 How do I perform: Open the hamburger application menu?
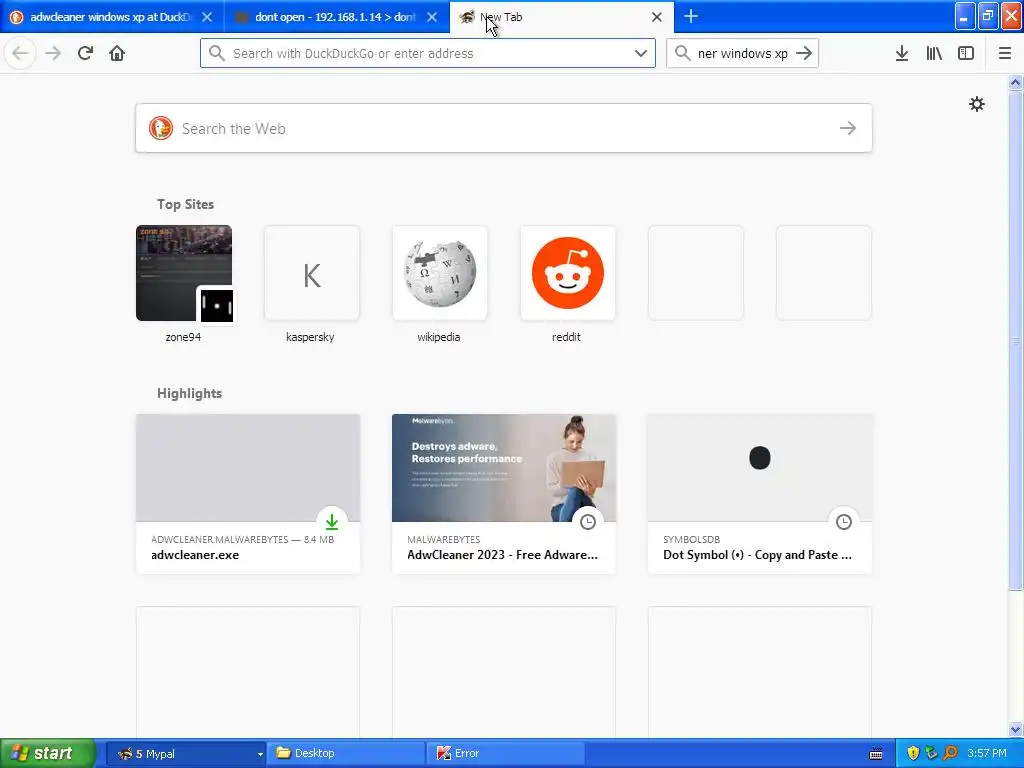pos(1005,53)
